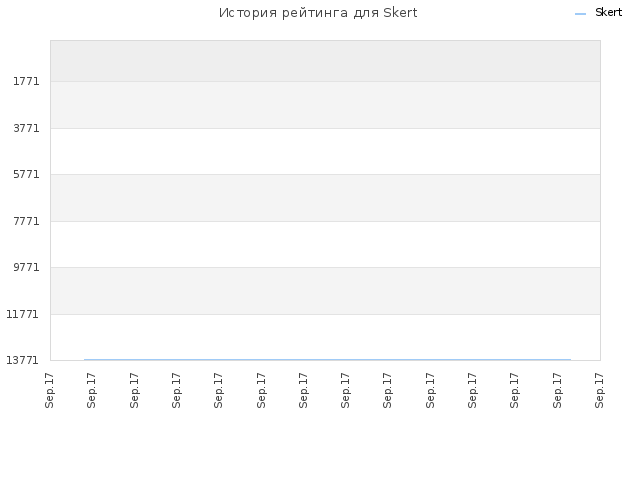Select the 3771 y-axis label
640x480 pixels.
[x=26, y=128]
